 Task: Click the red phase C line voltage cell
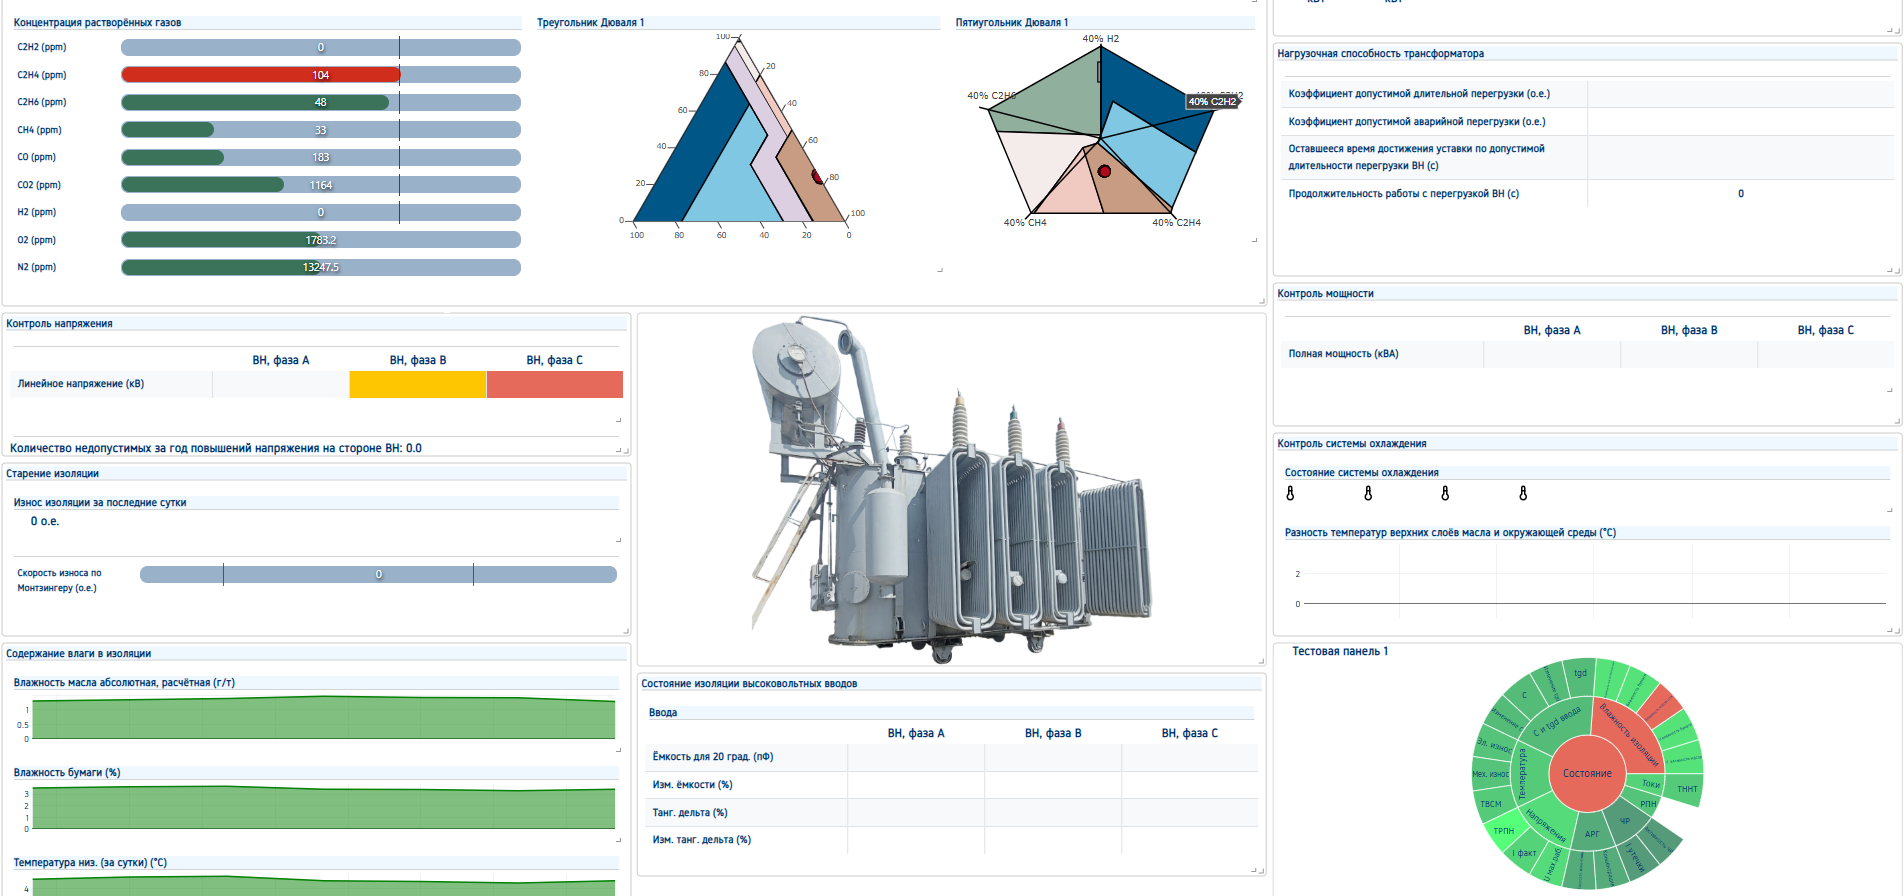click(x=555, y=384)
